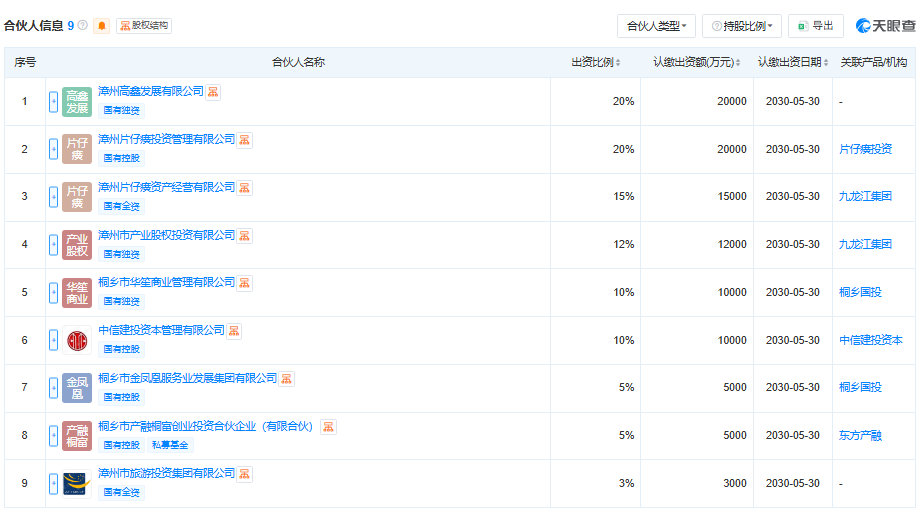This screenshot has width=921, height=527.
Task: Click the 股权结构 button
Action: pyautogui.click(x=144, y=26)
